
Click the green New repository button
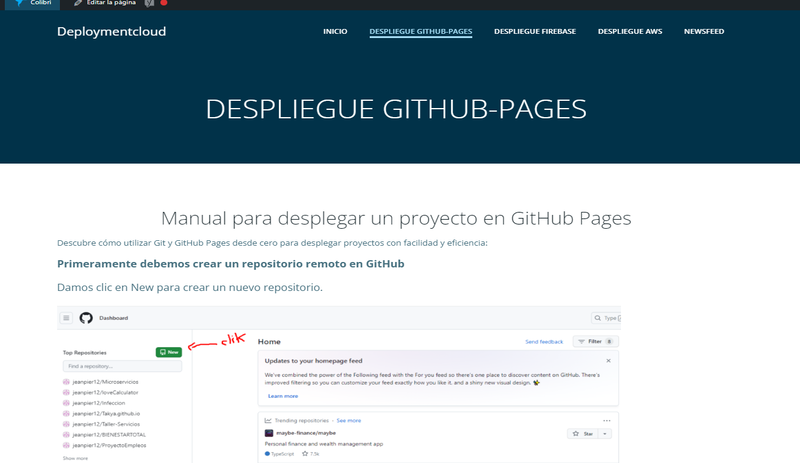tap(169, 352)
